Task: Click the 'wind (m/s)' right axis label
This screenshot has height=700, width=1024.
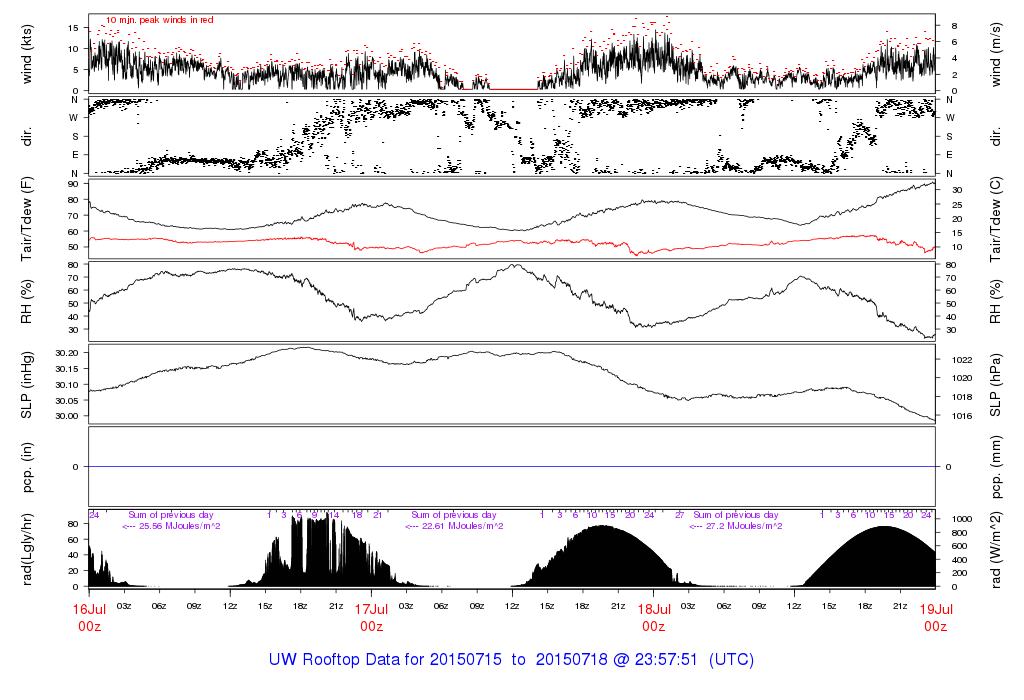Action: click(996, 54)
